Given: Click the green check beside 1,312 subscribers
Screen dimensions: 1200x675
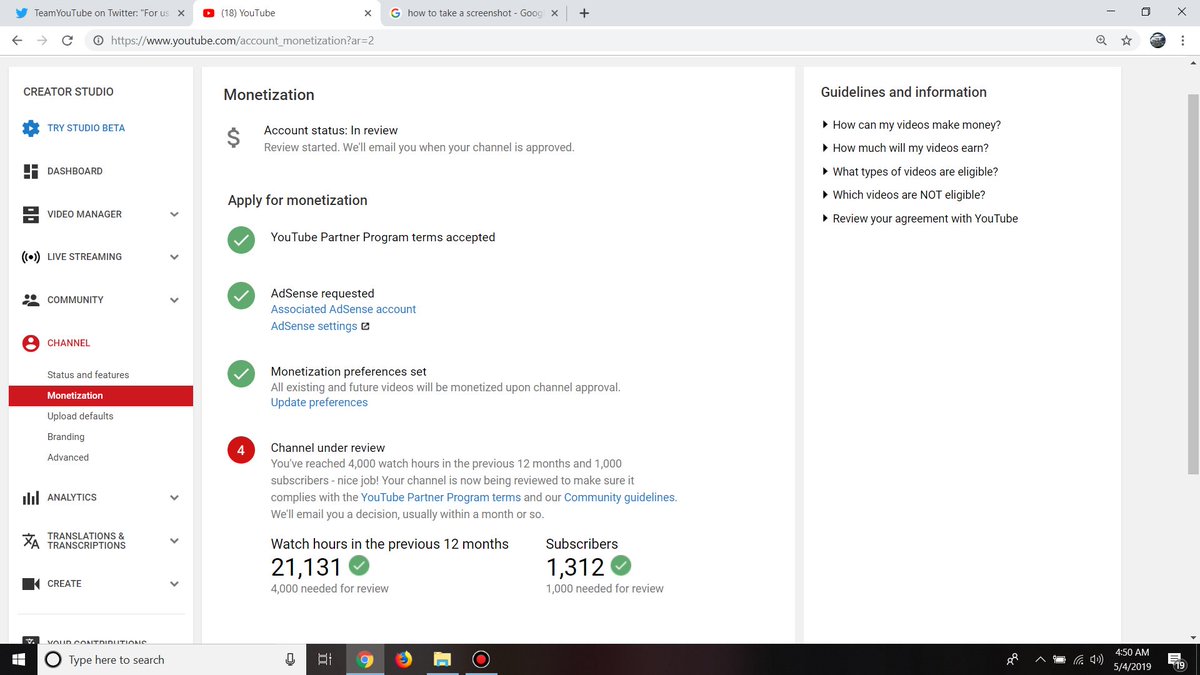Looking at the screenshot, I should (x=621, y=566).
